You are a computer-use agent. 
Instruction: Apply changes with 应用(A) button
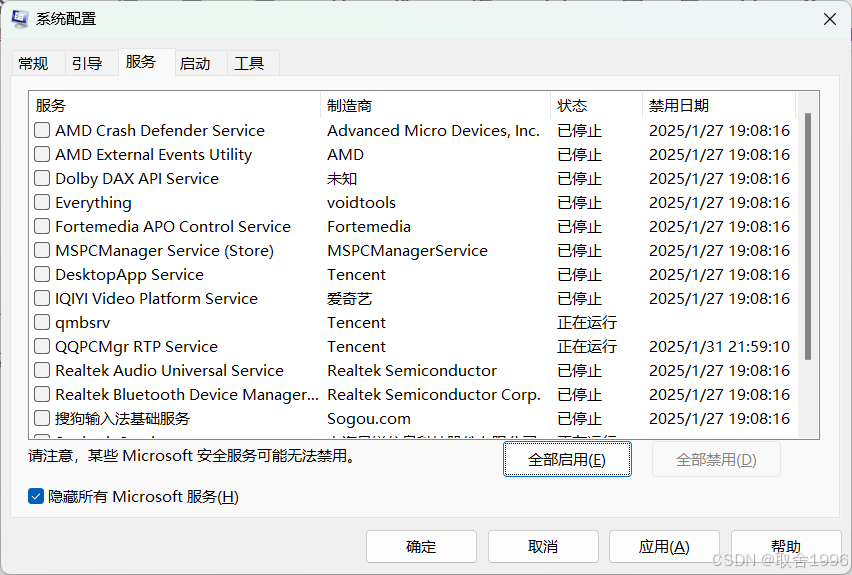[x=664, y=547]
